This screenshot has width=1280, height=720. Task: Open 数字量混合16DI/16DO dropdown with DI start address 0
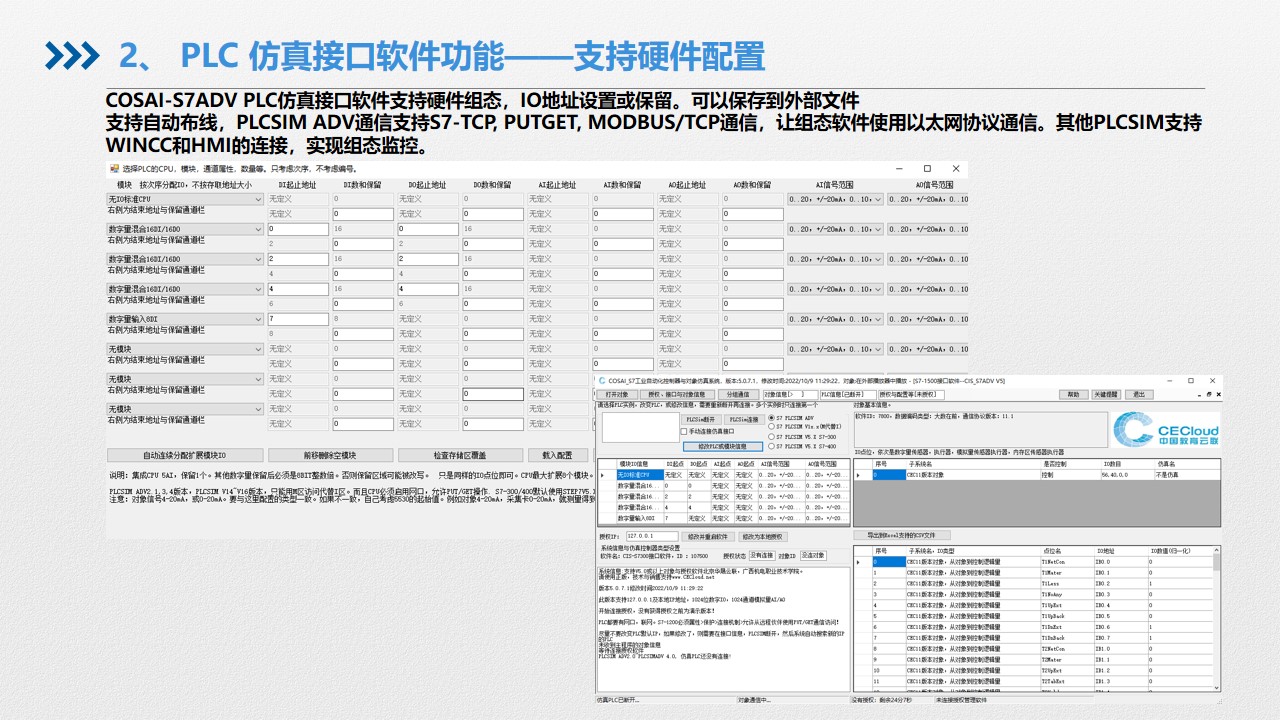185,229
